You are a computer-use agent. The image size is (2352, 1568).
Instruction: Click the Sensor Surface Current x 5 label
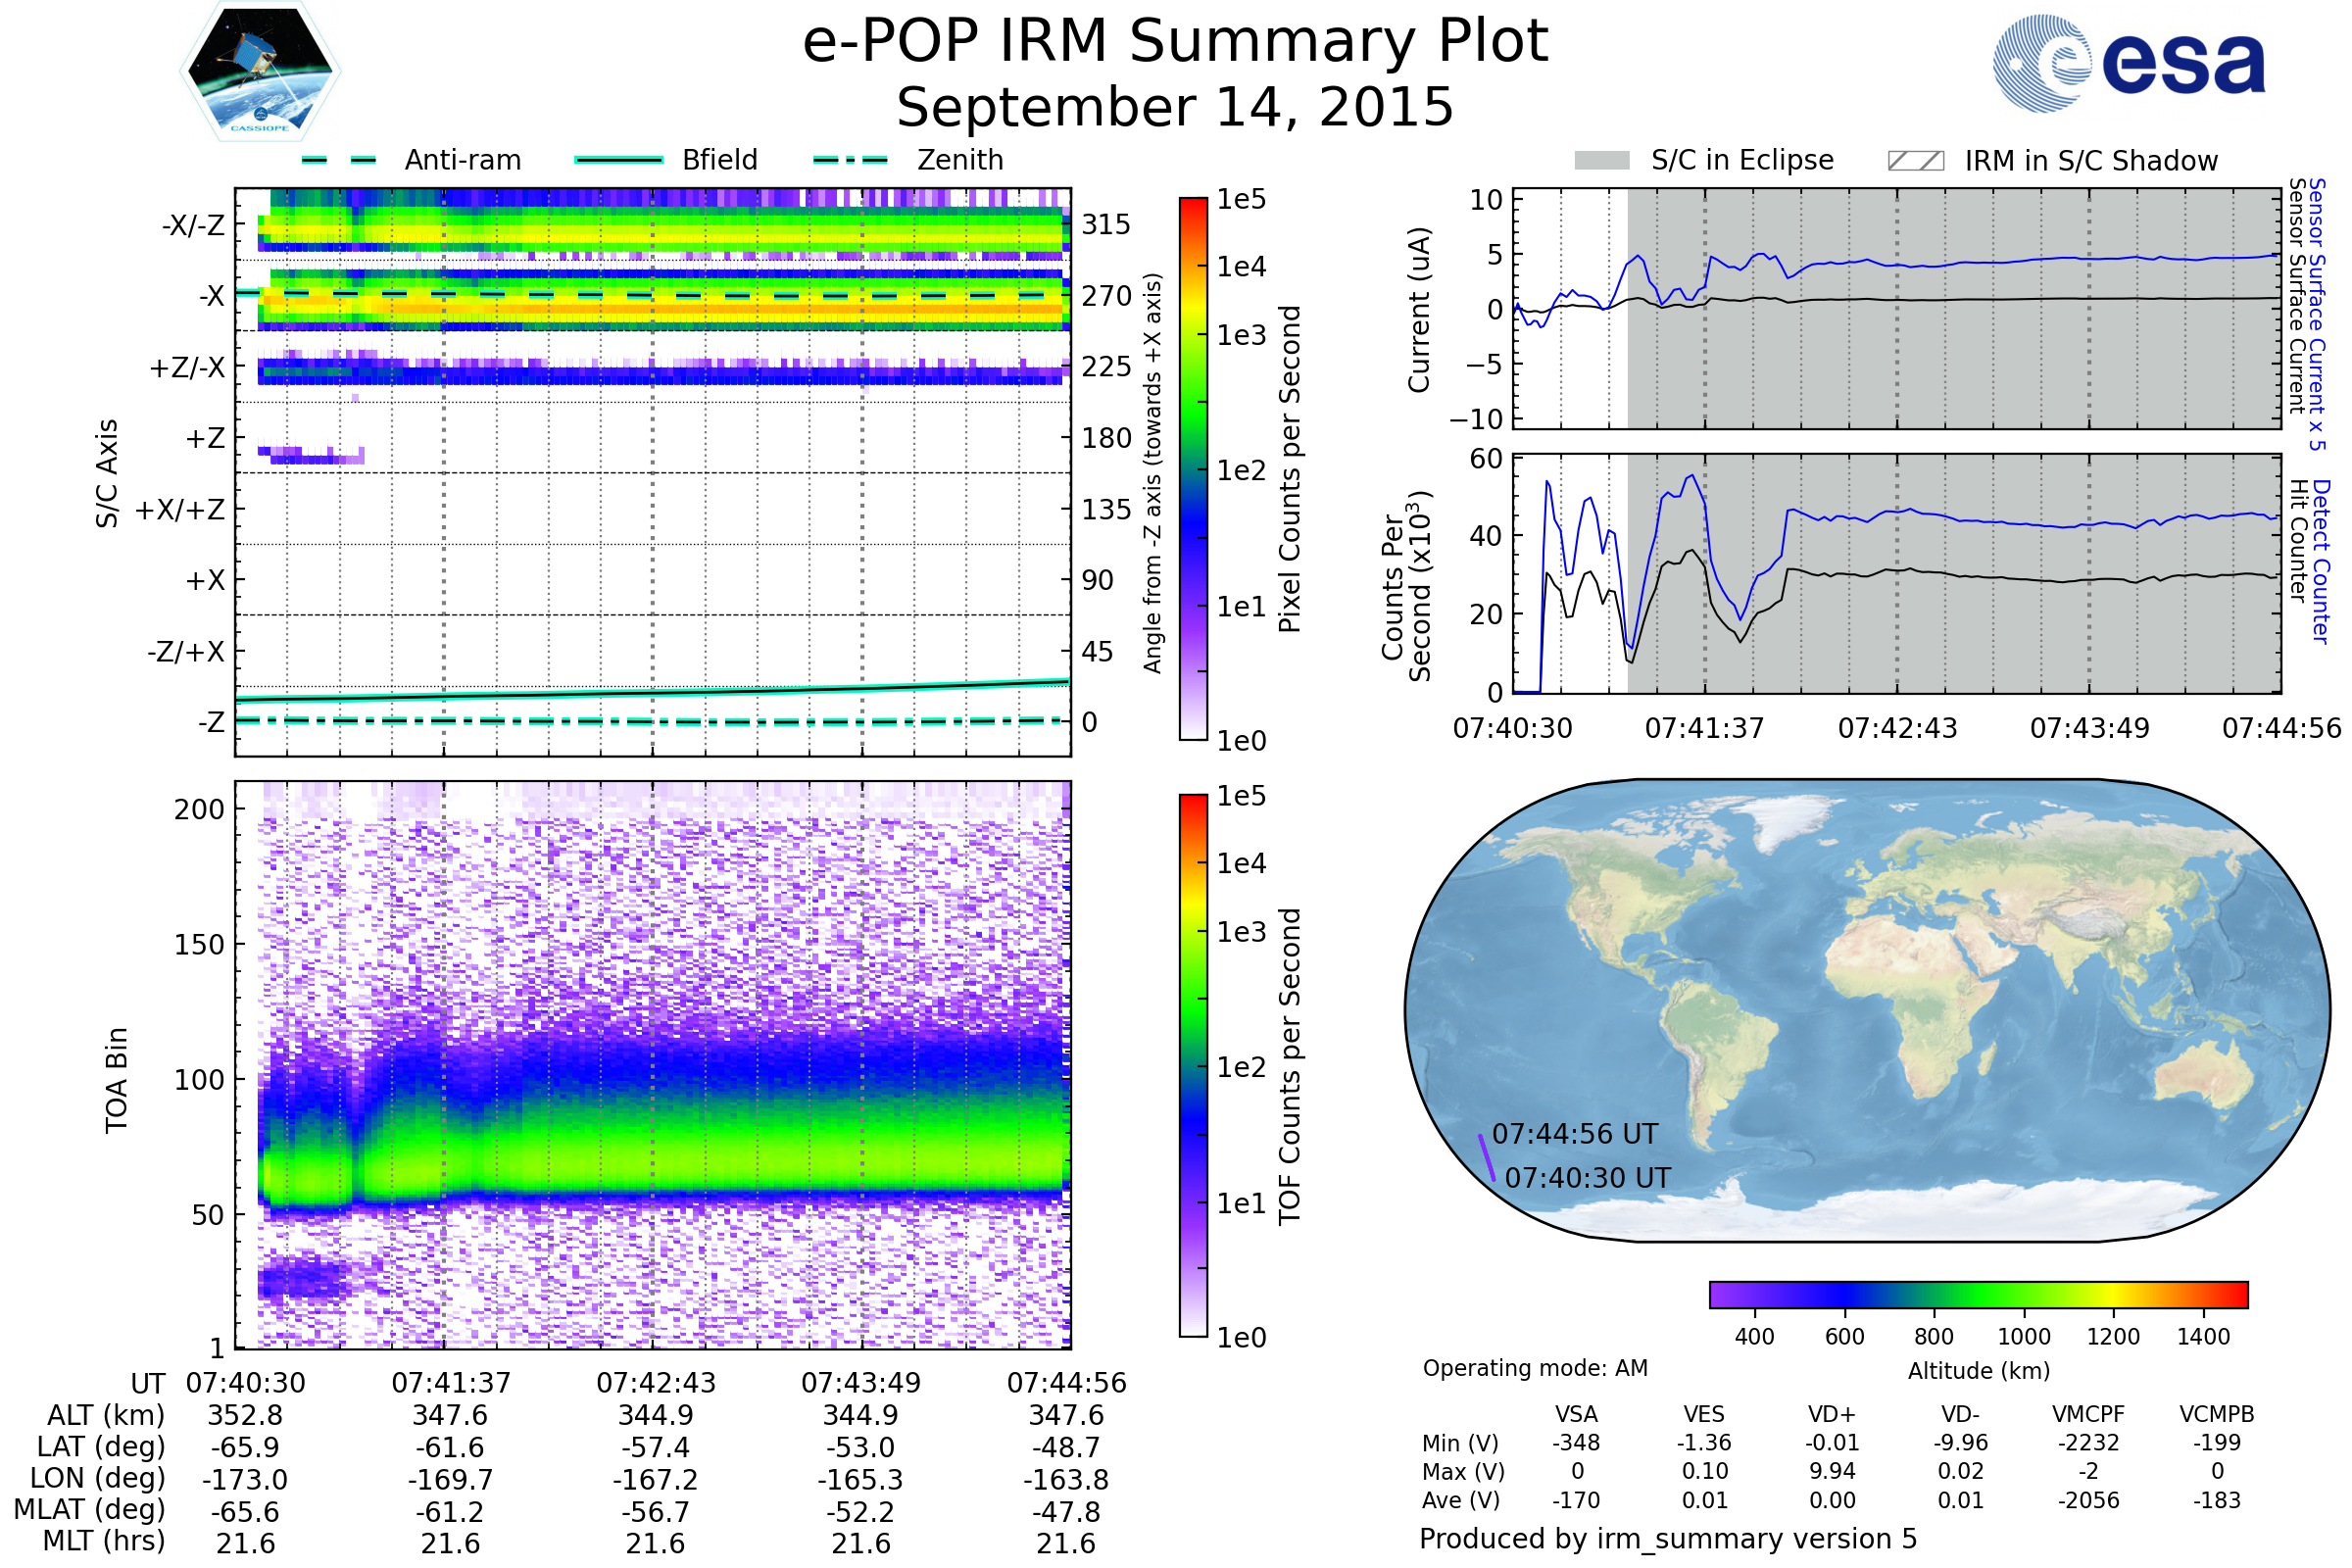2317,314
